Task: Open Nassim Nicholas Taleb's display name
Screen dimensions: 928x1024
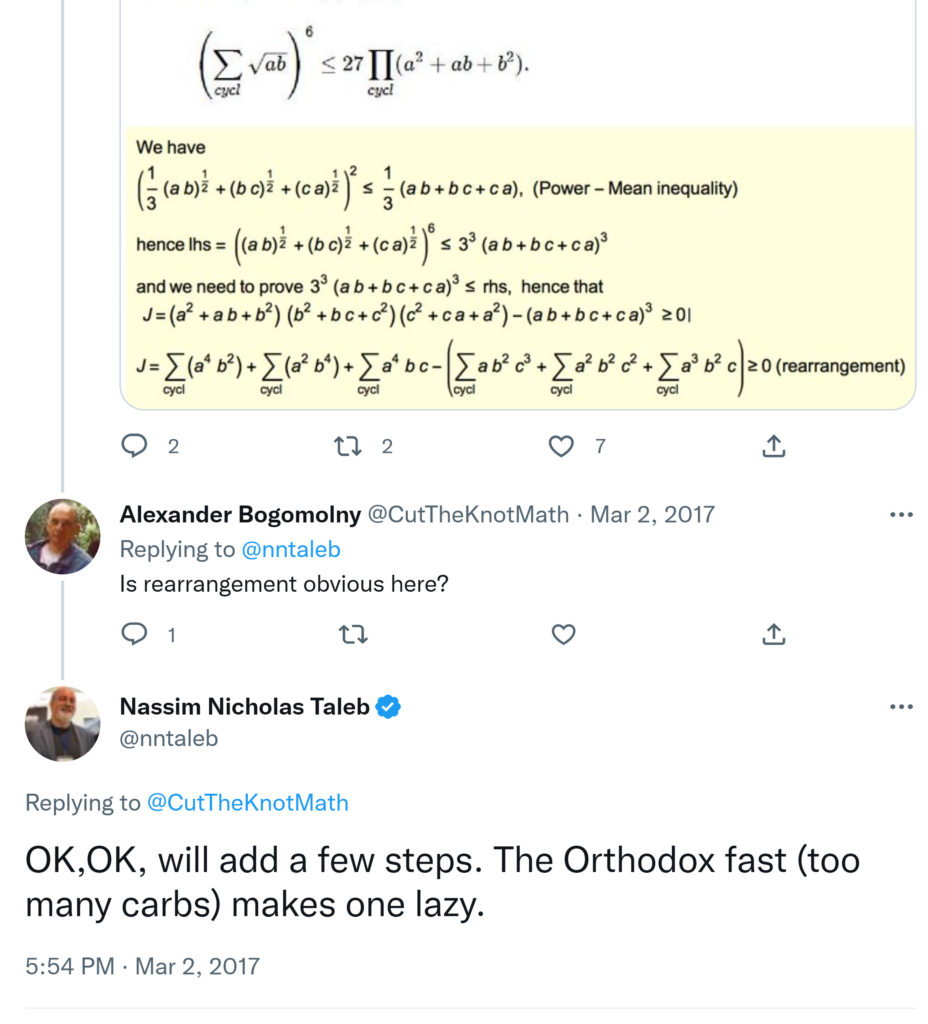Action: point(245,707)
